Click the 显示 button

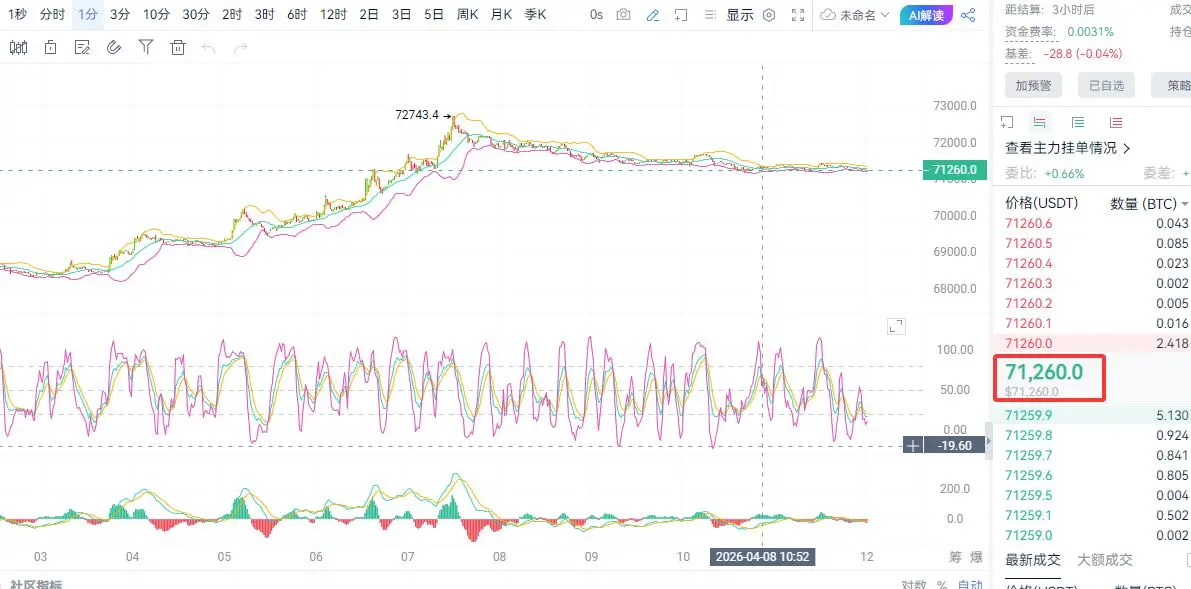[740, 14]
